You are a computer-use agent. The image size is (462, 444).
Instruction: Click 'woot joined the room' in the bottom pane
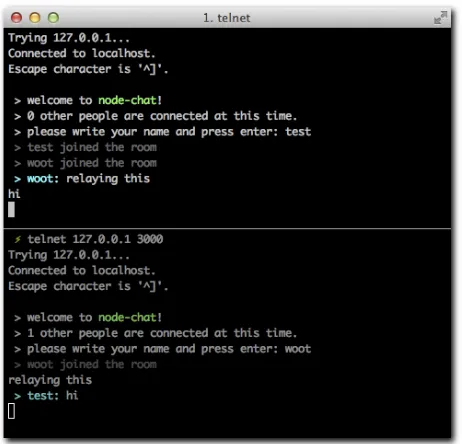[85, 364]
